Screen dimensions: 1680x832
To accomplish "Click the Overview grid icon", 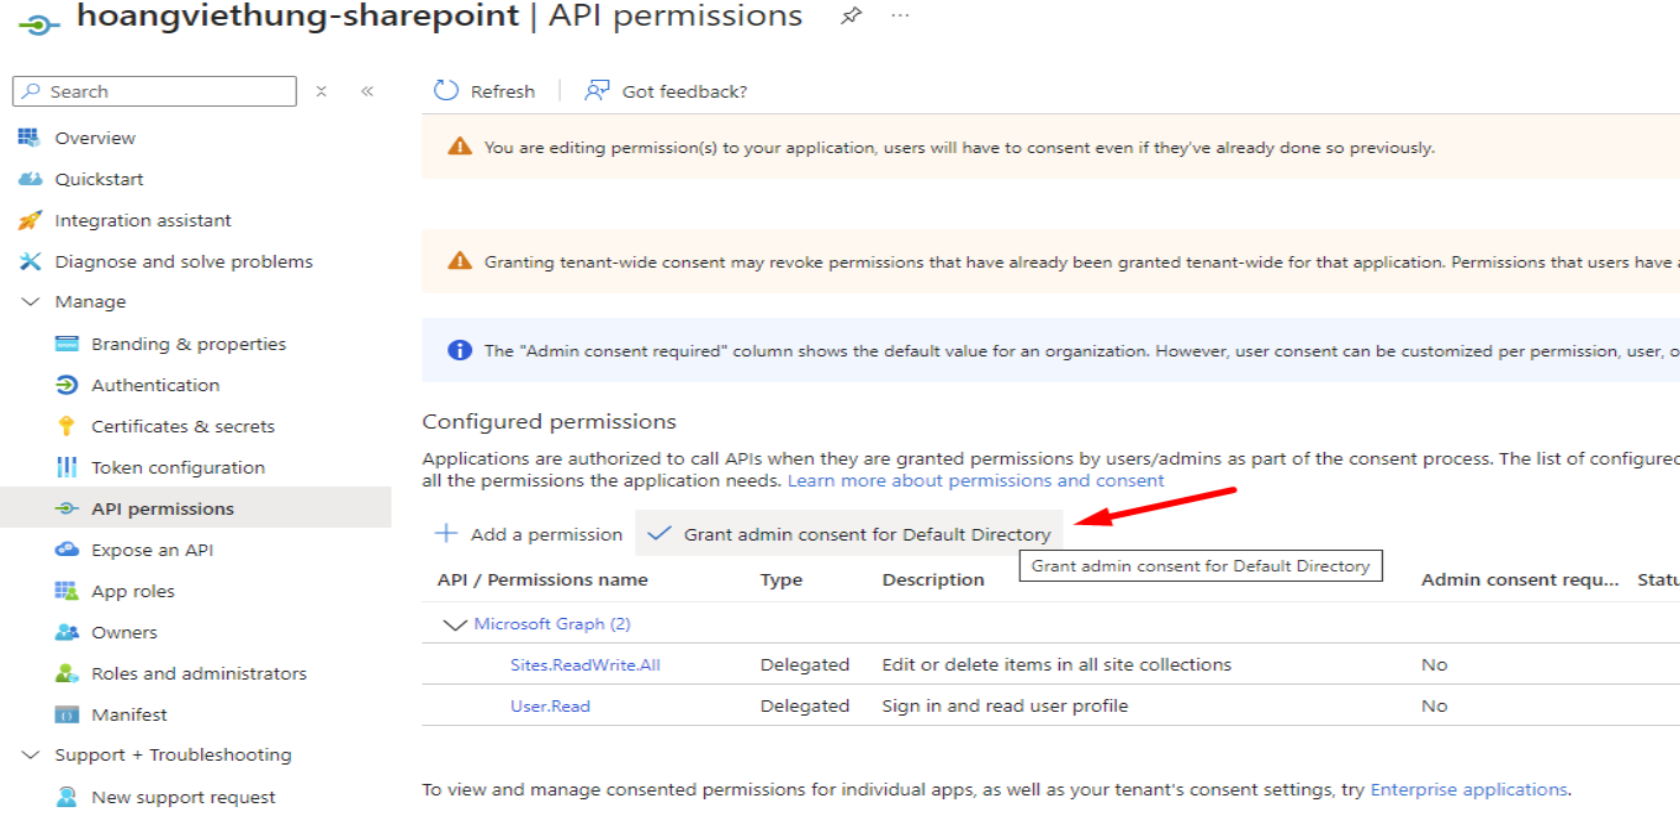I will (x=29, y=137).
